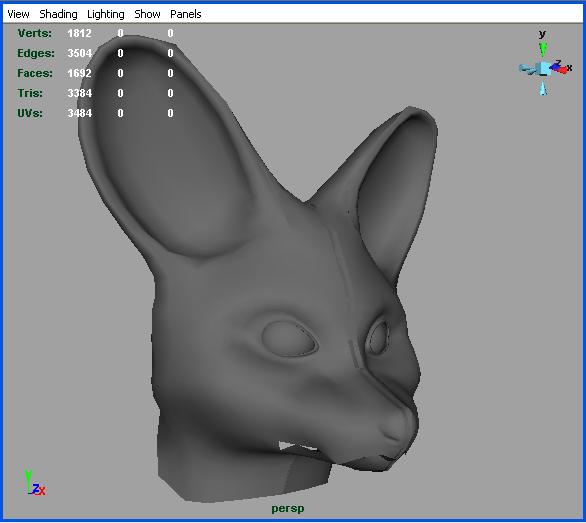Click the XYZ axis indicator in viewport corner
The height and width of the screenshot is (523, 586).
34,483
